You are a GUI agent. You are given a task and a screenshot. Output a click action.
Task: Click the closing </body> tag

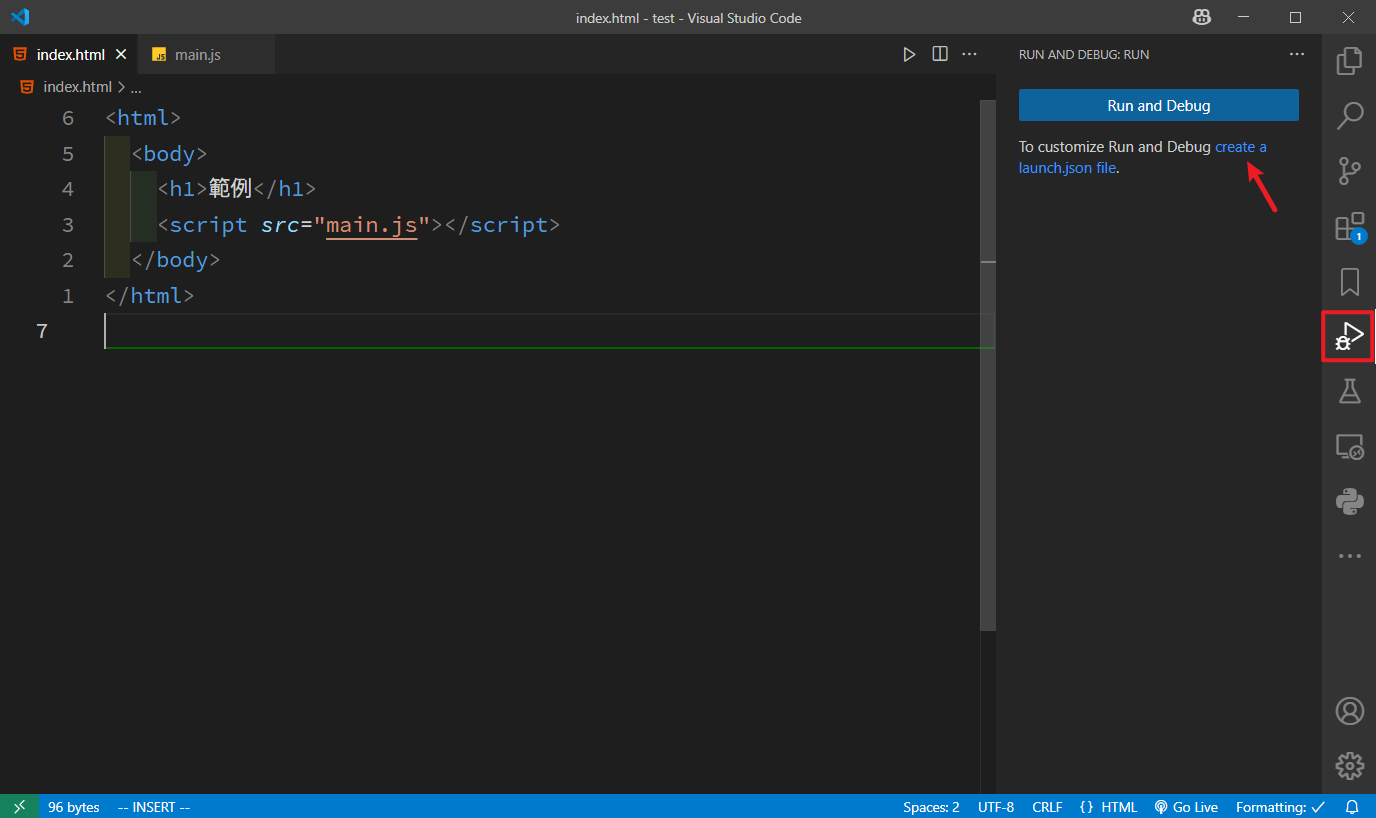(175, 260)
